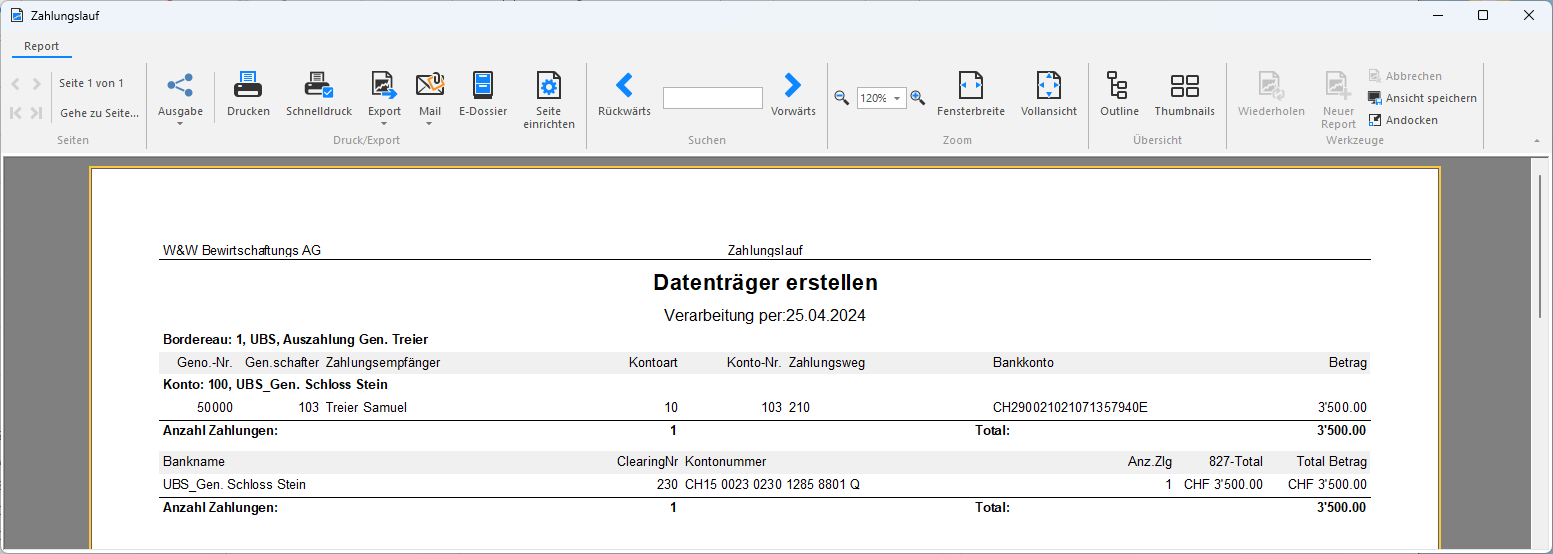Open the Report ribbon tab

42,46
